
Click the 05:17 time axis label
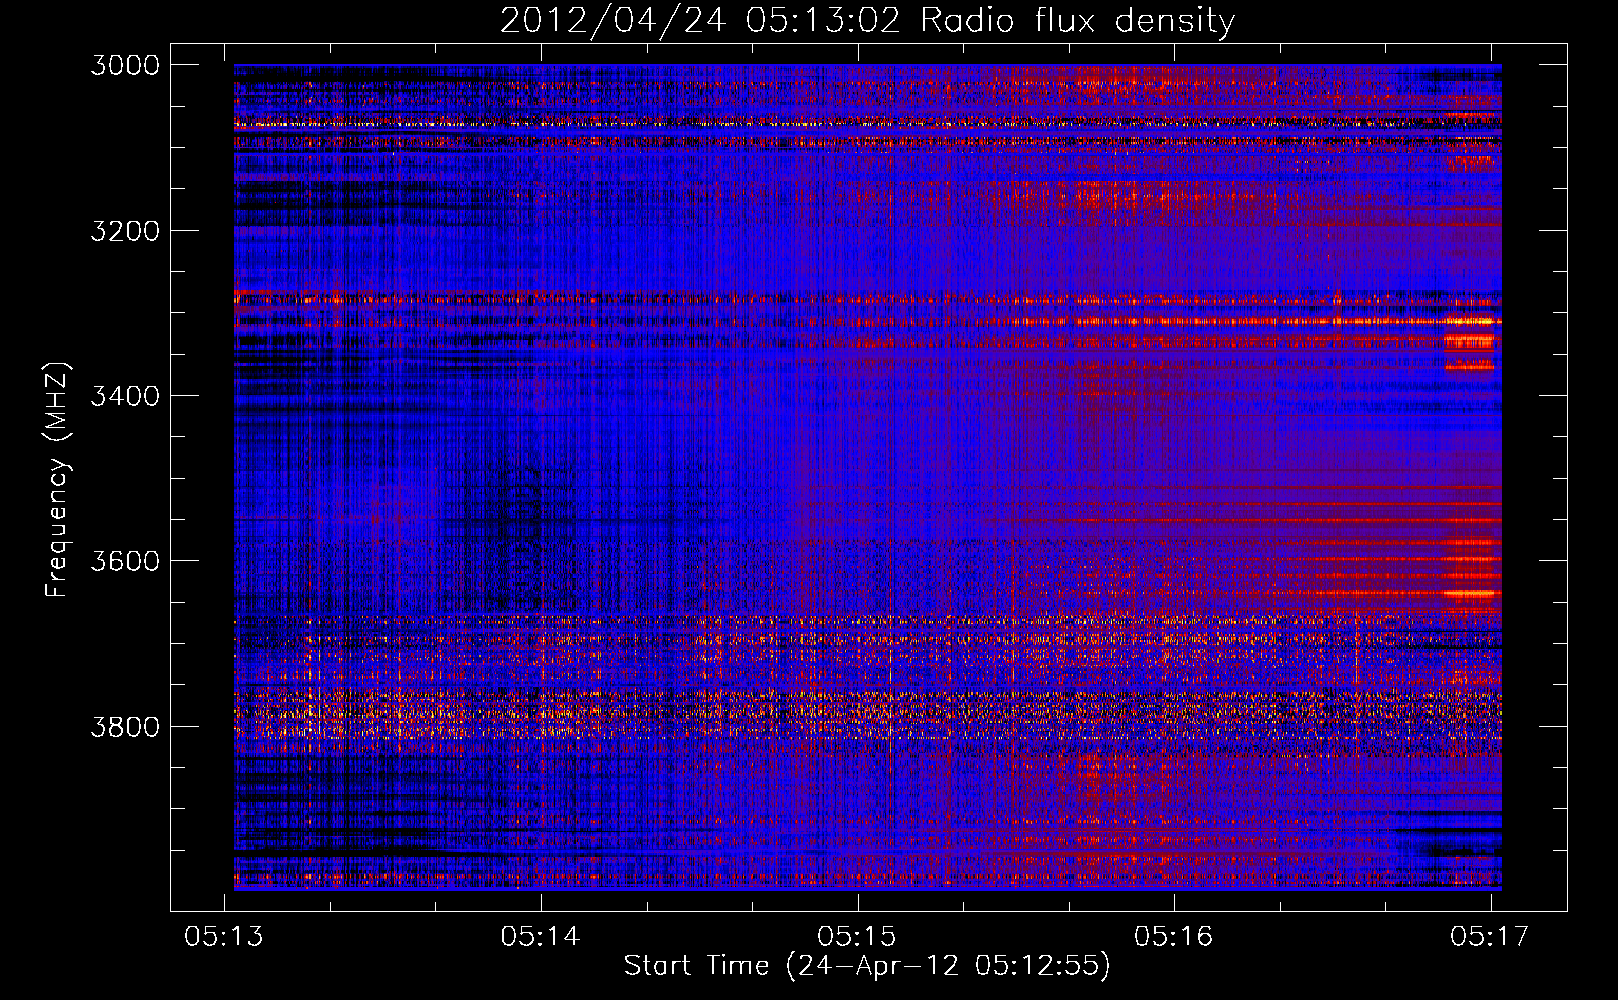1490,936
